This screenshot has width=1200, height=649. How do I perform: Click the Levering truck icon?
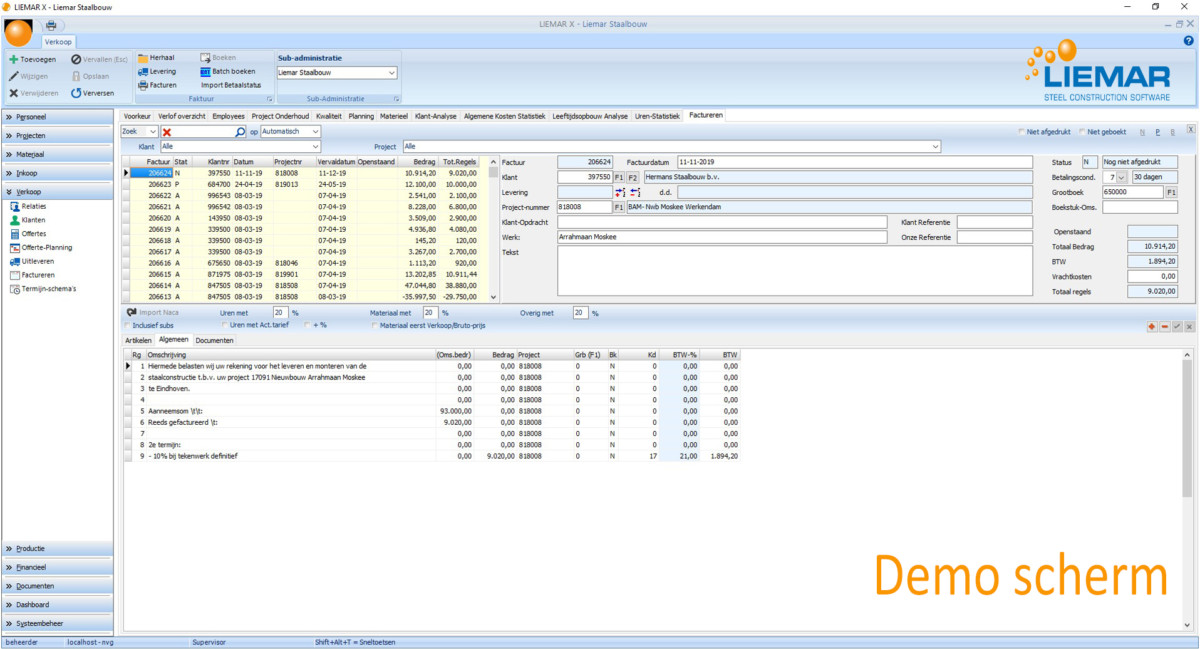coord(143,71)
